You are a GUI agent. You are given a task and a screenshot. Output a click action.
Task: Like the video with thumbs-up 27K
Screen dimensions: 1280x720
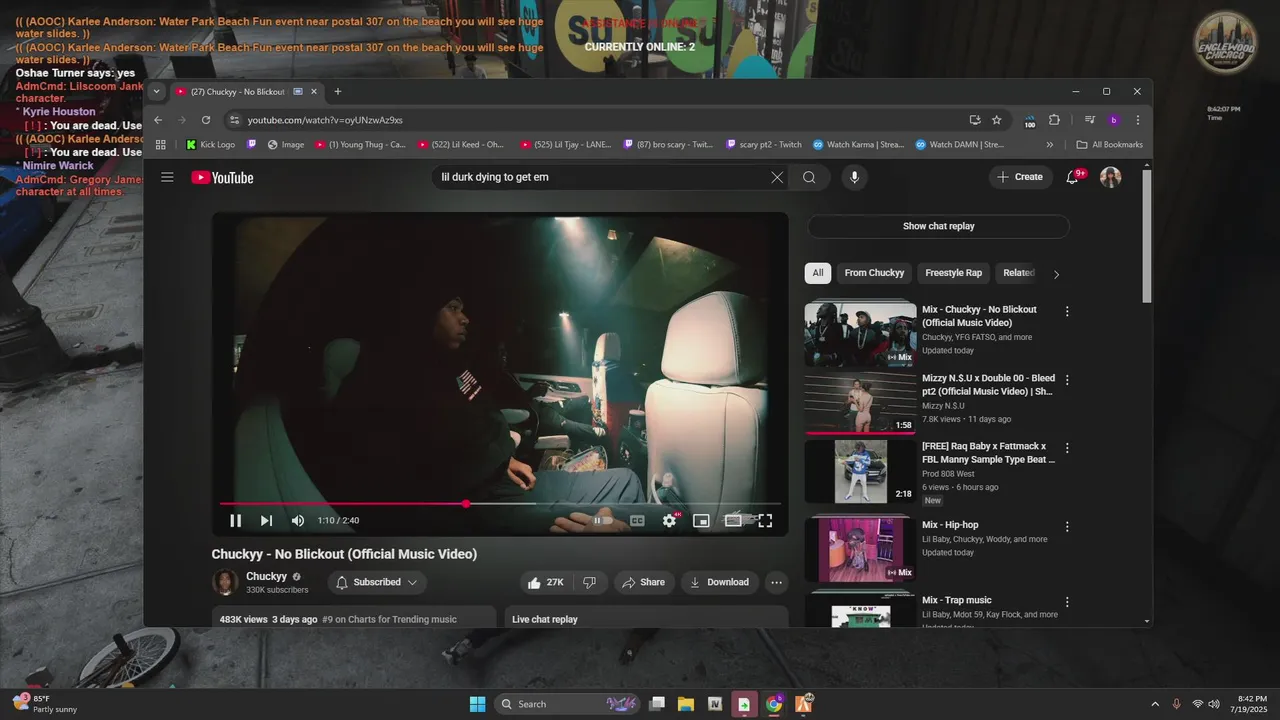(545, 582)
